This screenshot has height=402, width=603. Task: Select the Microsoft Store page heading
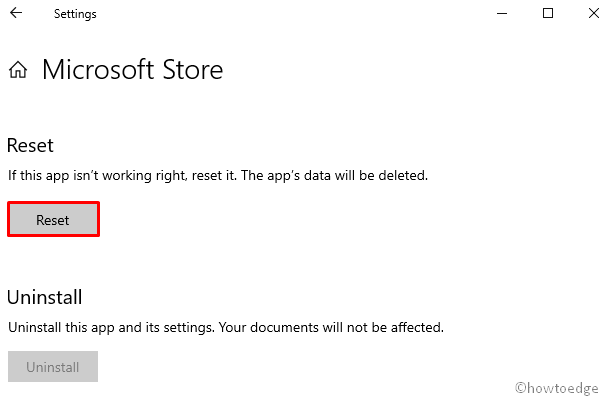(132, 70)
